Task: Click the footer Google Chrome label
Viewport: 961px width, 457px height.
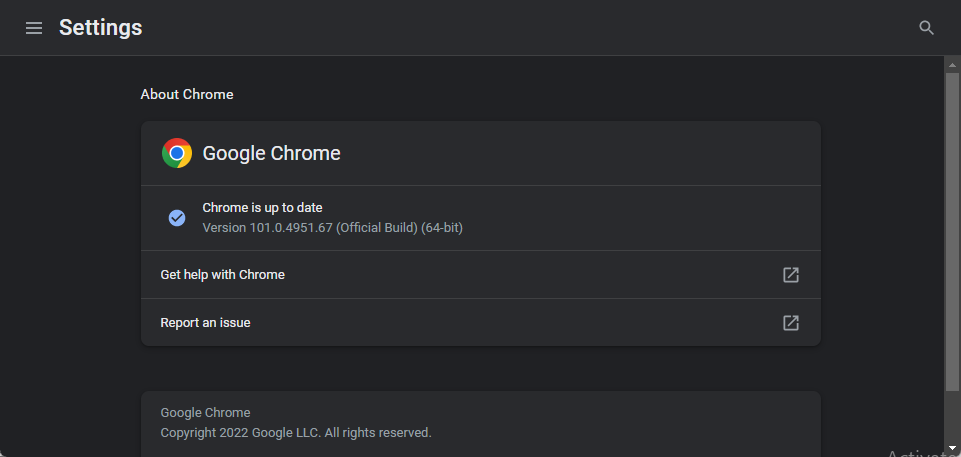Action: pyautogui.click(x=205, y=413)
